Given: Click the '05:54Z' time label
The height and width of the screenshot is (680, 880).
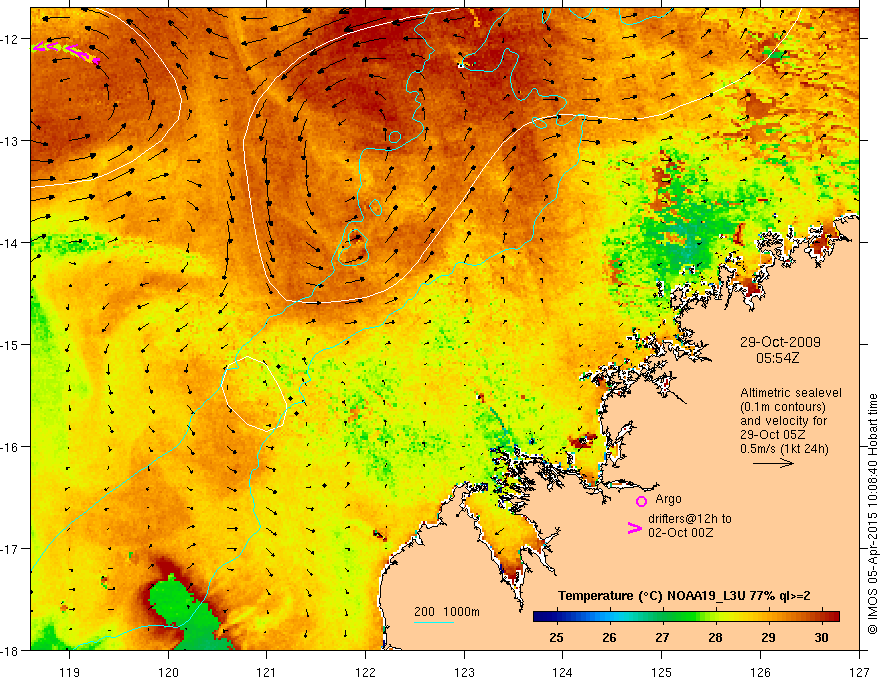Looking at the screenshot, I should coord(777,358).
